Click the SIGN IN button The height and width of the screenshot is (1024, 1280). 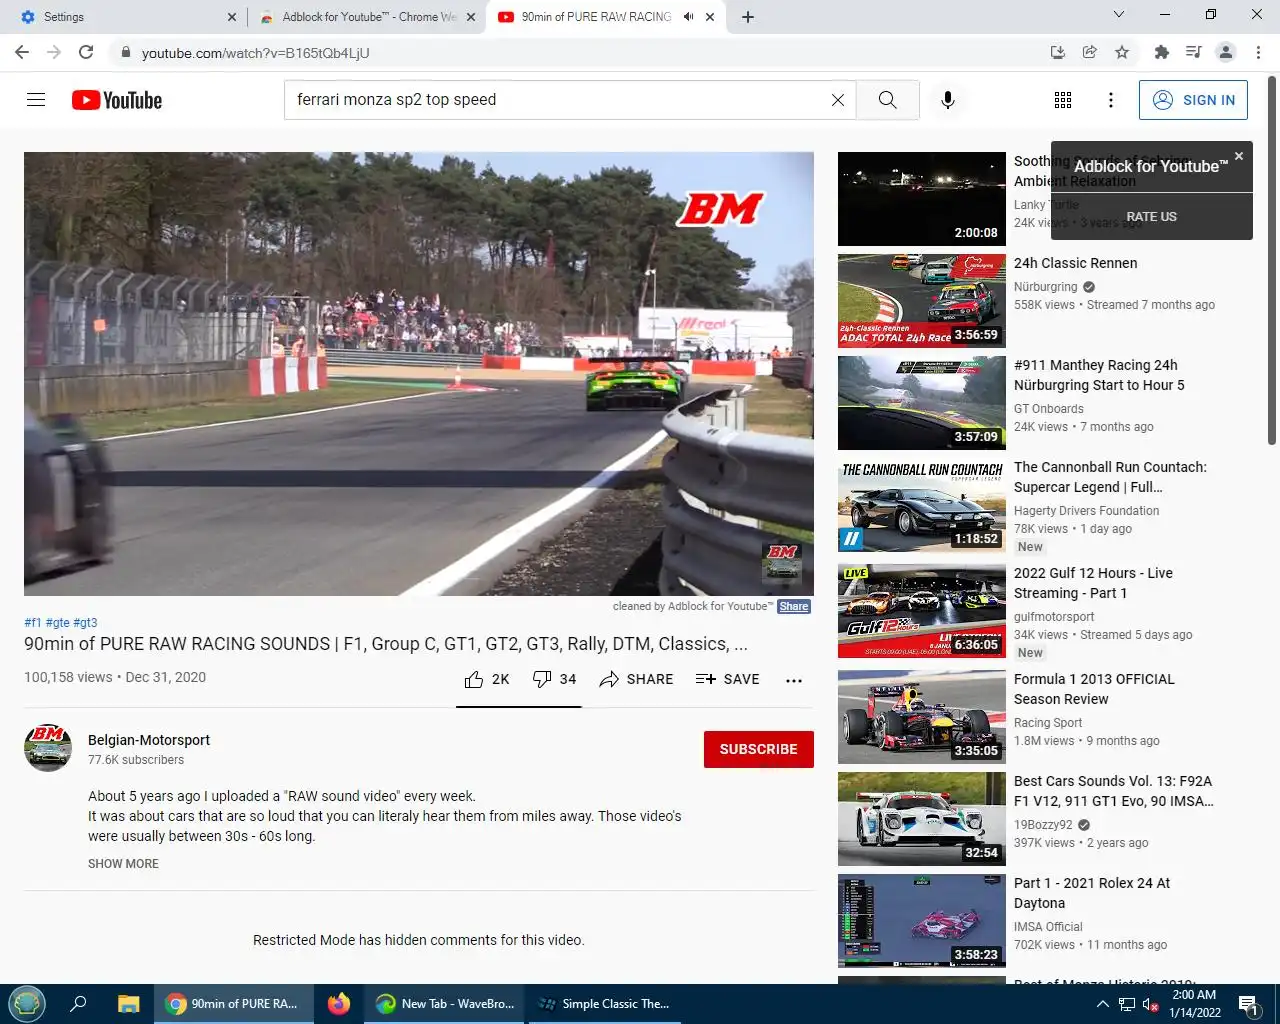(x=1193, y=100)
